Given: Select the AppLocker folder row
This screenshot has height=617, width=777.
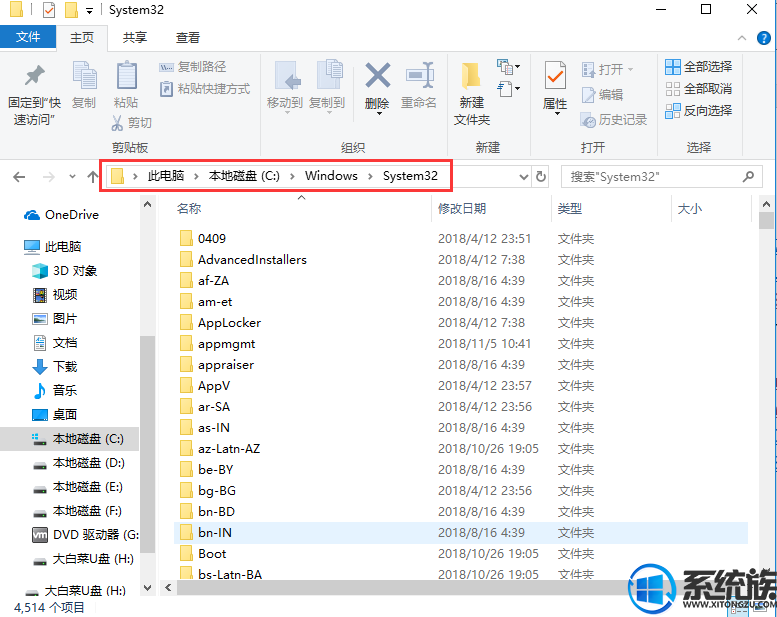Looking at the screenshot, I should (461, 323).
